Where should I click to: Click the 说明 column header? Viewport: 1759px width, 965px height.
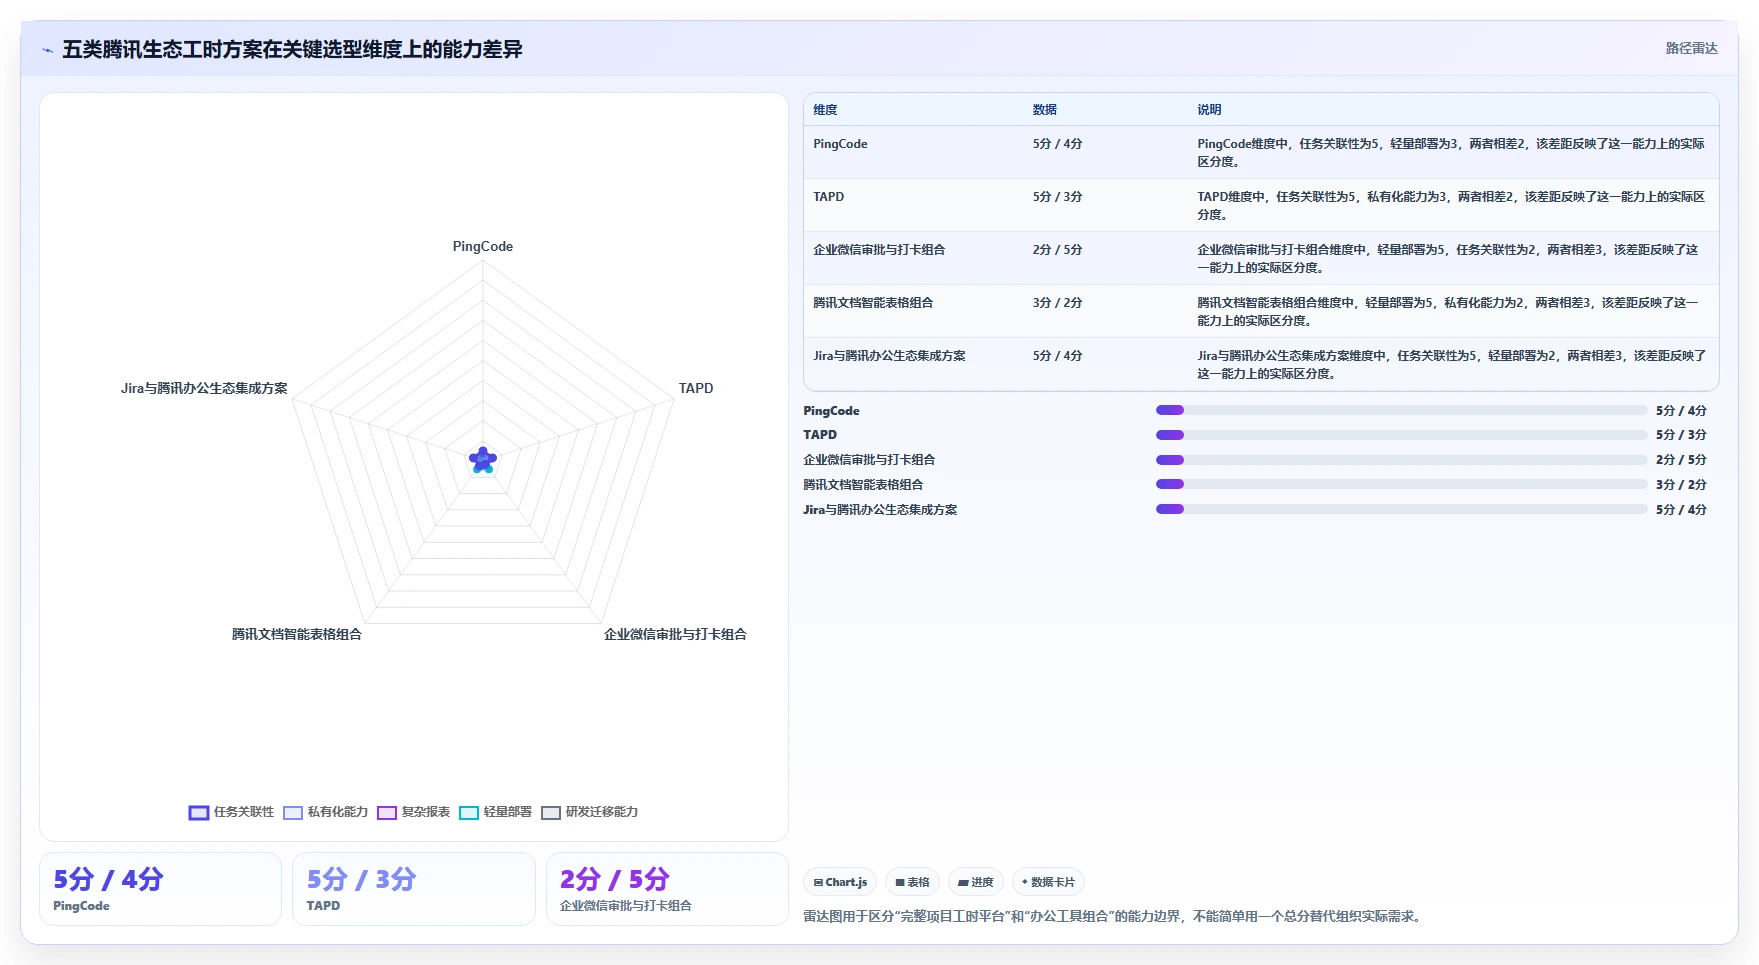(x=1209, y=110)
